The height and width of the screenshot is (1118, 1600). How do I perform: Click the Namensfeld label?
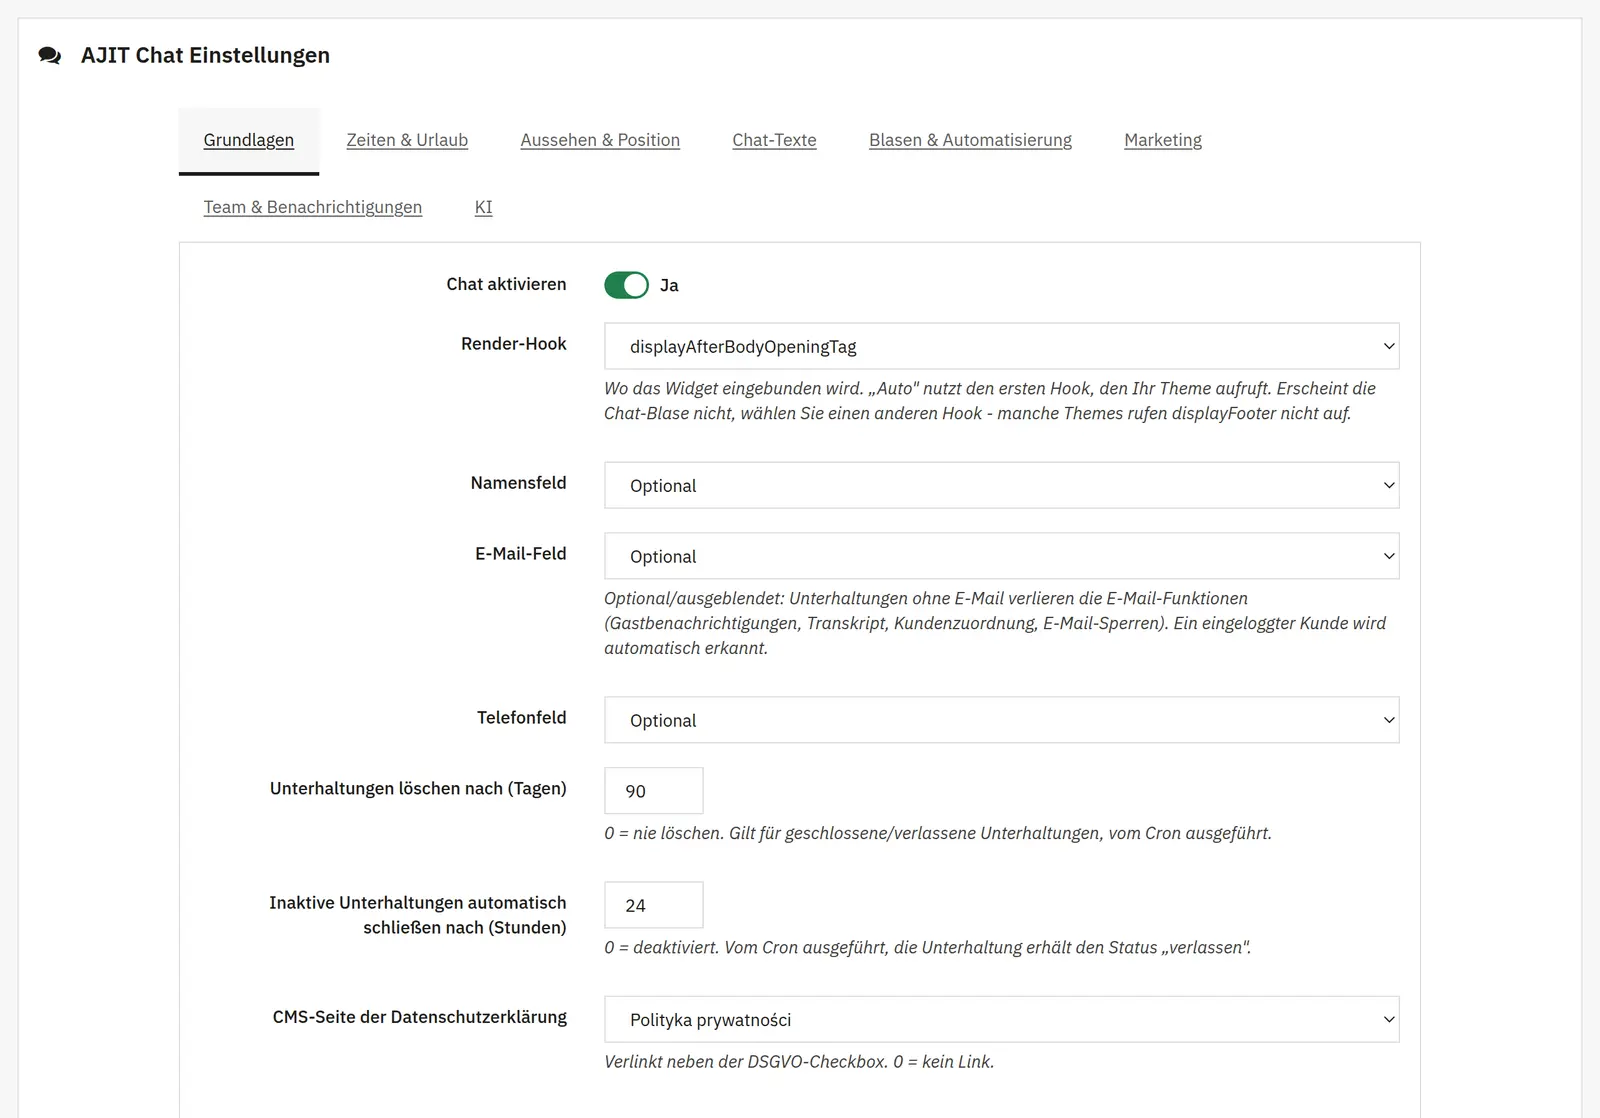click(x=518, y=483)
